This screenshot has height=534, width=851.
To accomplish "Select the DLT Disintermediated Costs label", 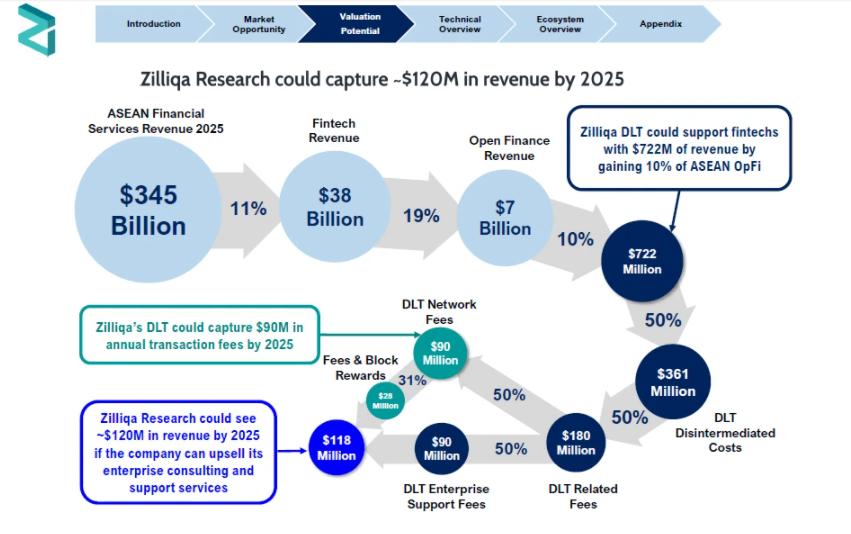I will (x=725, y=433).
